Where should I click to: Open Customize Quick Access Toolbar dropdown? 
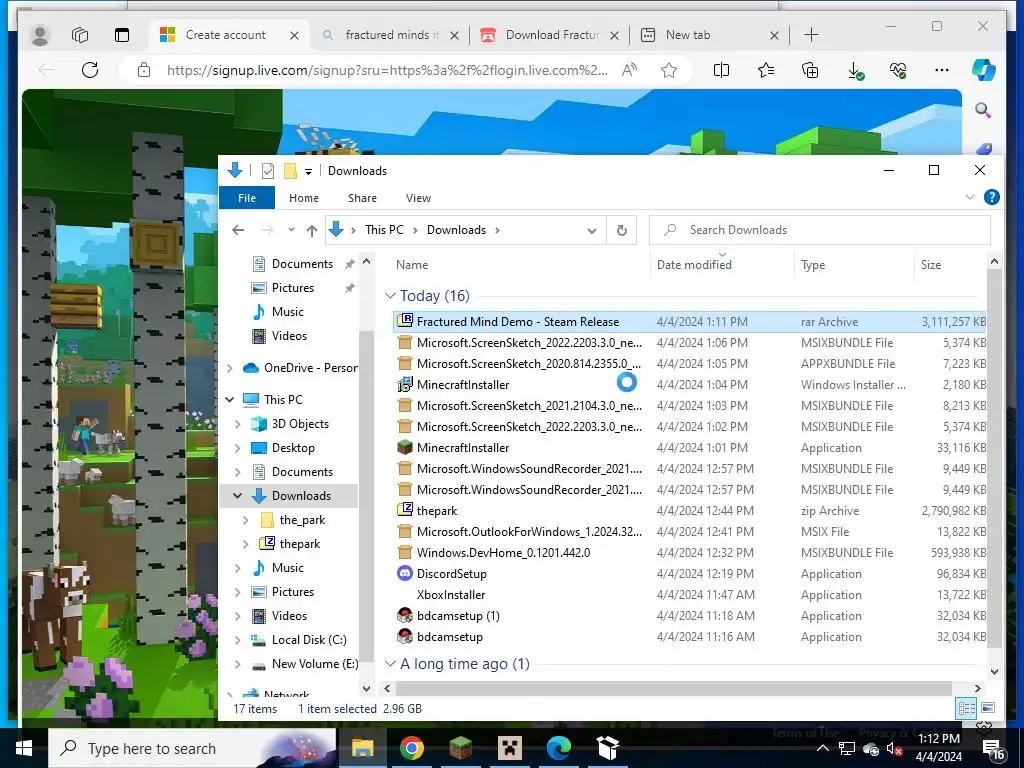(308, 172)
